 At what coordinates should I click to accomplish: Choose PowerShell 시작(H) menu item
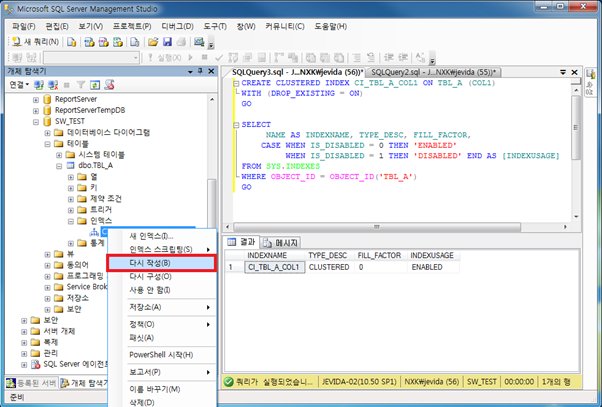click(x=162, y=355)
